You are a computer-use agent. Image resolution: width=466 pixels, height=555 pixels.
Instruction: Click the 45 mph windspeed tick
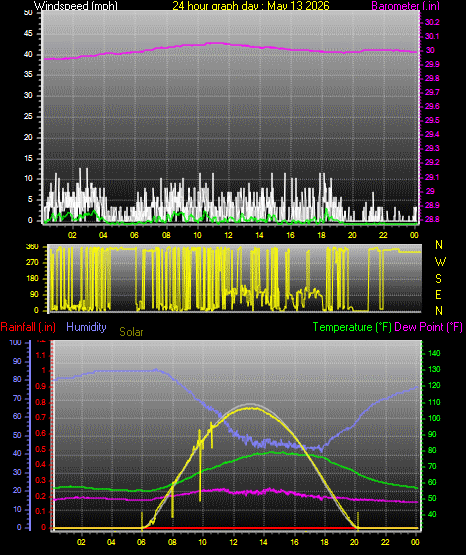[28, 34]
